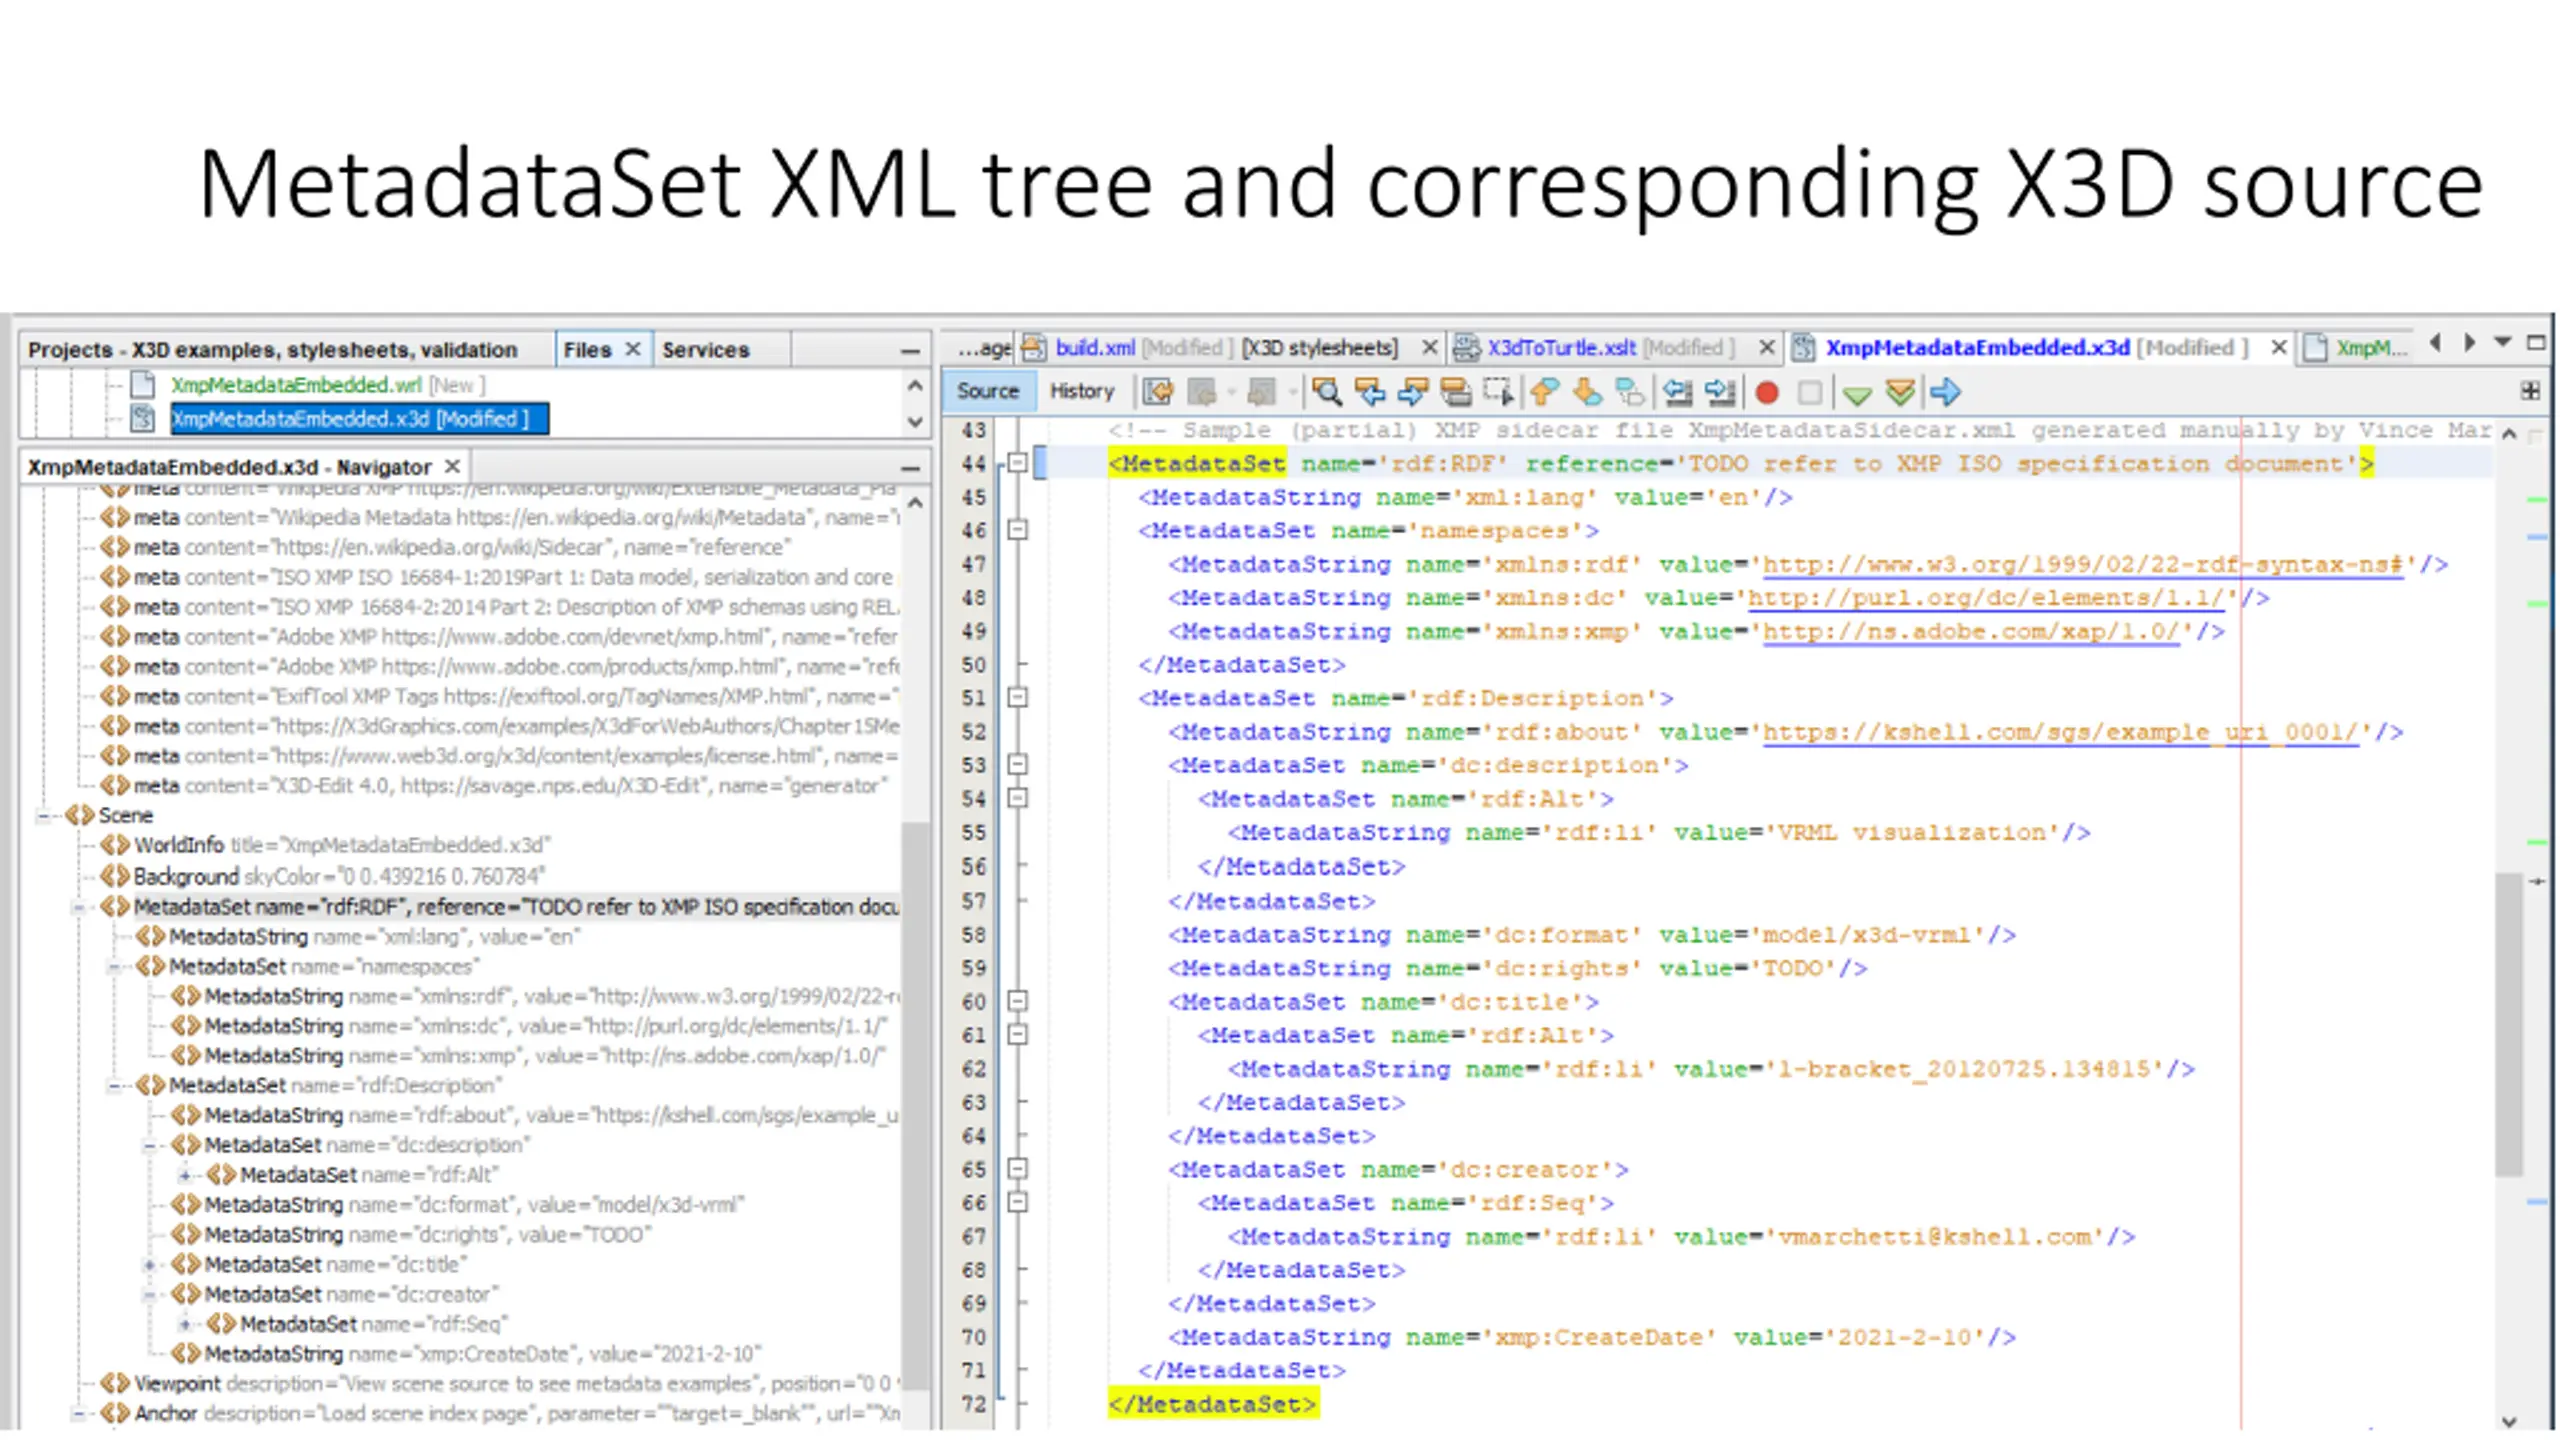The height and width of the screenshot is (1440, 2560).
Task: Find previous occurrence toolbar icon
Action: 1369,392
